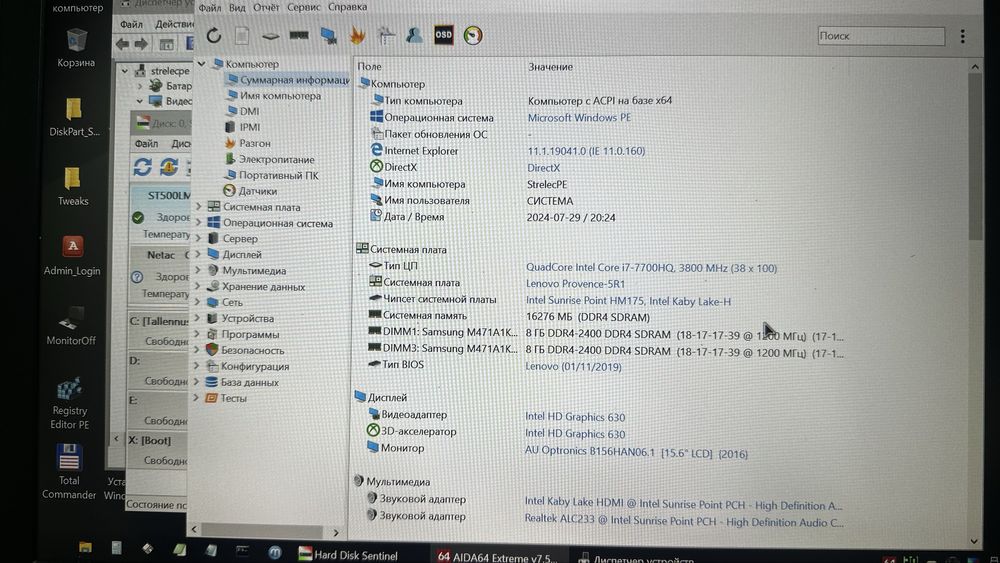Viewport: 1000px width, 563px height.
Task: Launch Admin_Login desktop shortcut
Action: 72,256
